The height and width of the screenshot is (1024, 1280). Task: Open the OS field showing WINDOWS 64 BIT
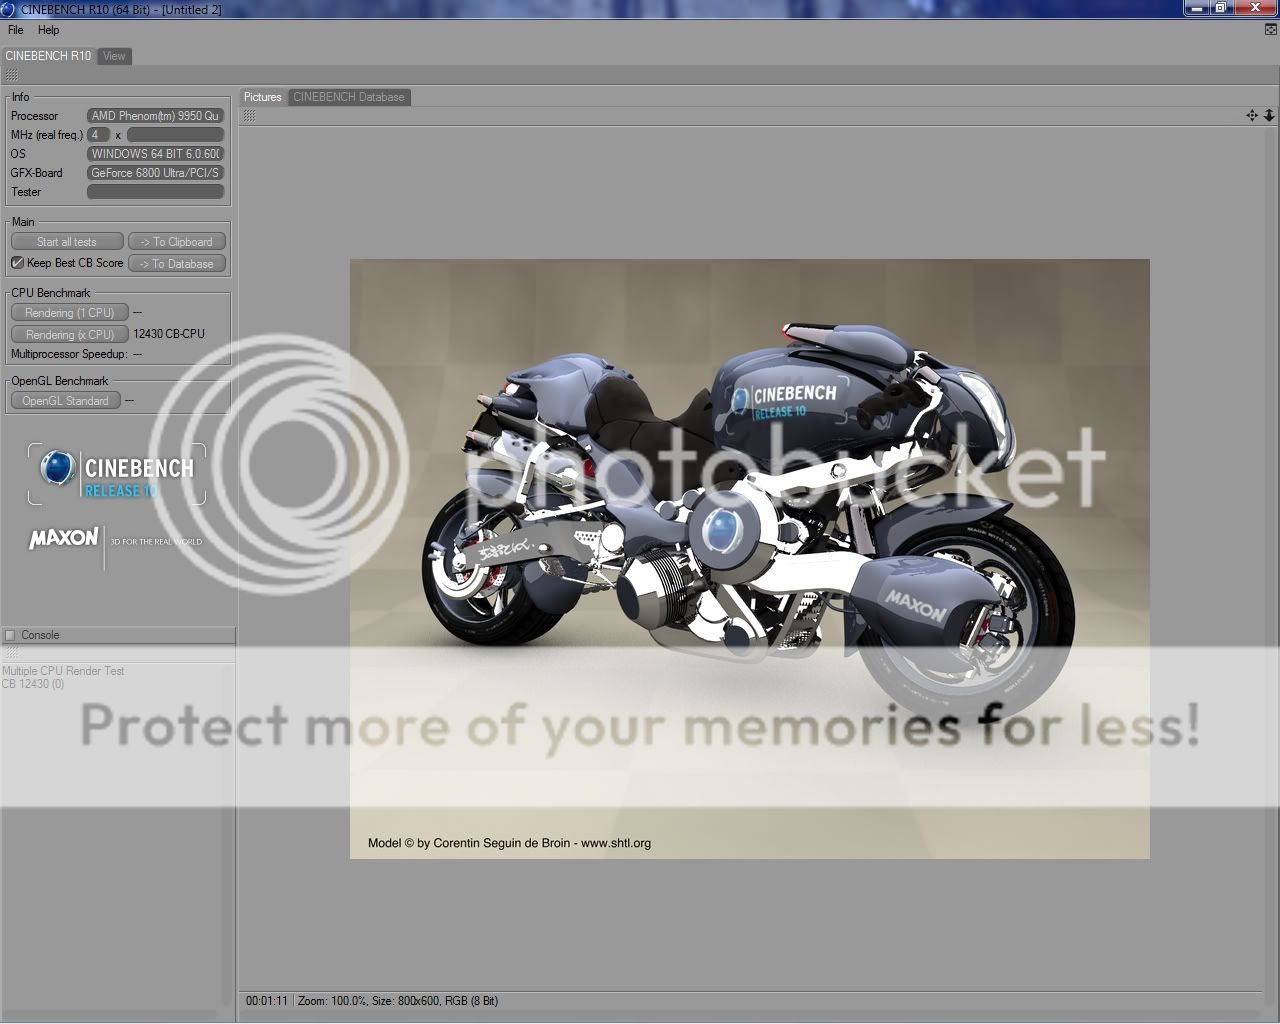(x=155, y=153)
